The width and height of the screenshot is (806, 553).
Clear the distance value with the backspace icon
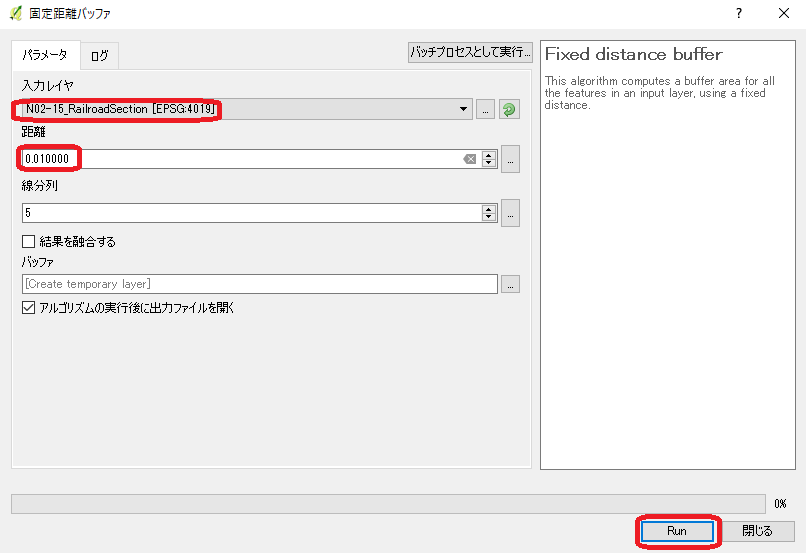point(469,159)
